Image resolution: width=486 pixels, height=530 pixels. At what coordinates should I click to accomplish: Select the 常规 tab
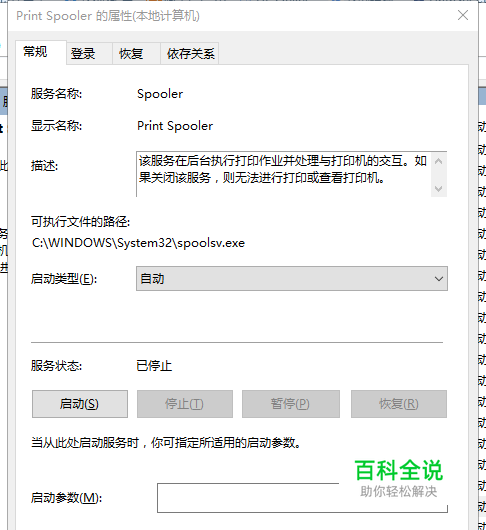point(41,52)
